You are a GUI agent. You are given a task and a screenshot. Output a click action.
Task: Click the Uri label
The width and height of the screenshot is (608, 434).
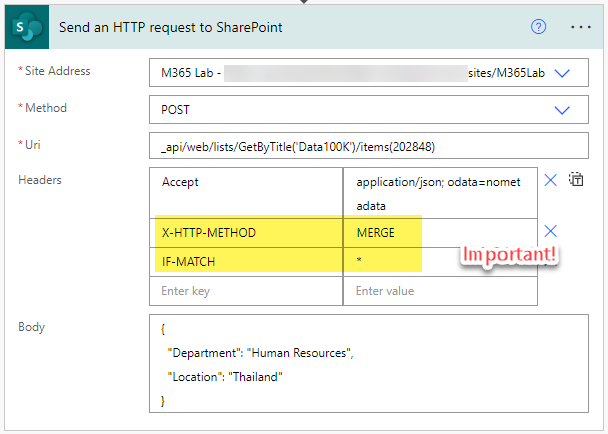[33, 145]
